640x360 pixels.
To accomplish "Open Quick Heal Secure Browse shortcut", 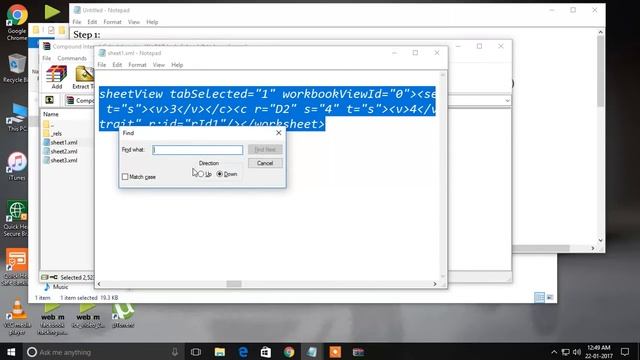I will coord(16,219).
